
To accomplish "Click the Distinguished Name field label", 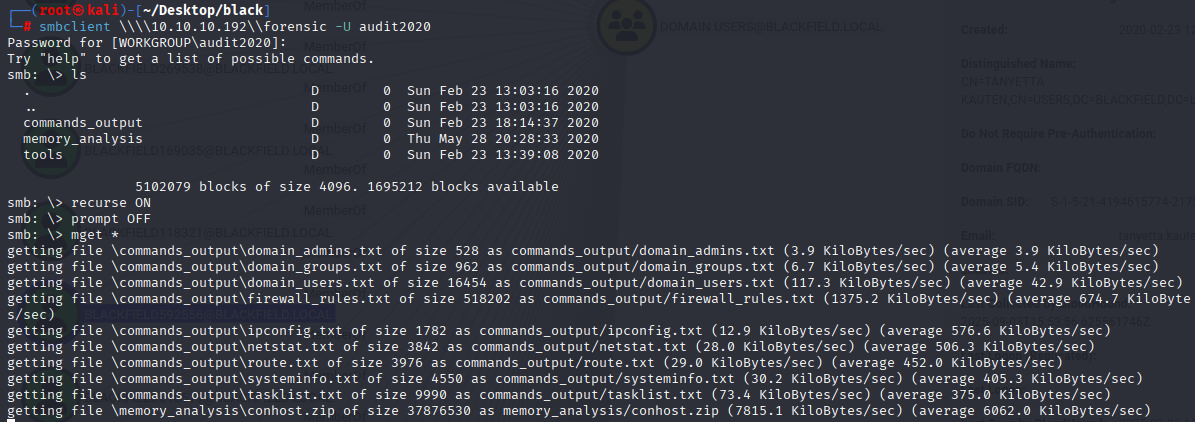I will [x=1018, y=64].
